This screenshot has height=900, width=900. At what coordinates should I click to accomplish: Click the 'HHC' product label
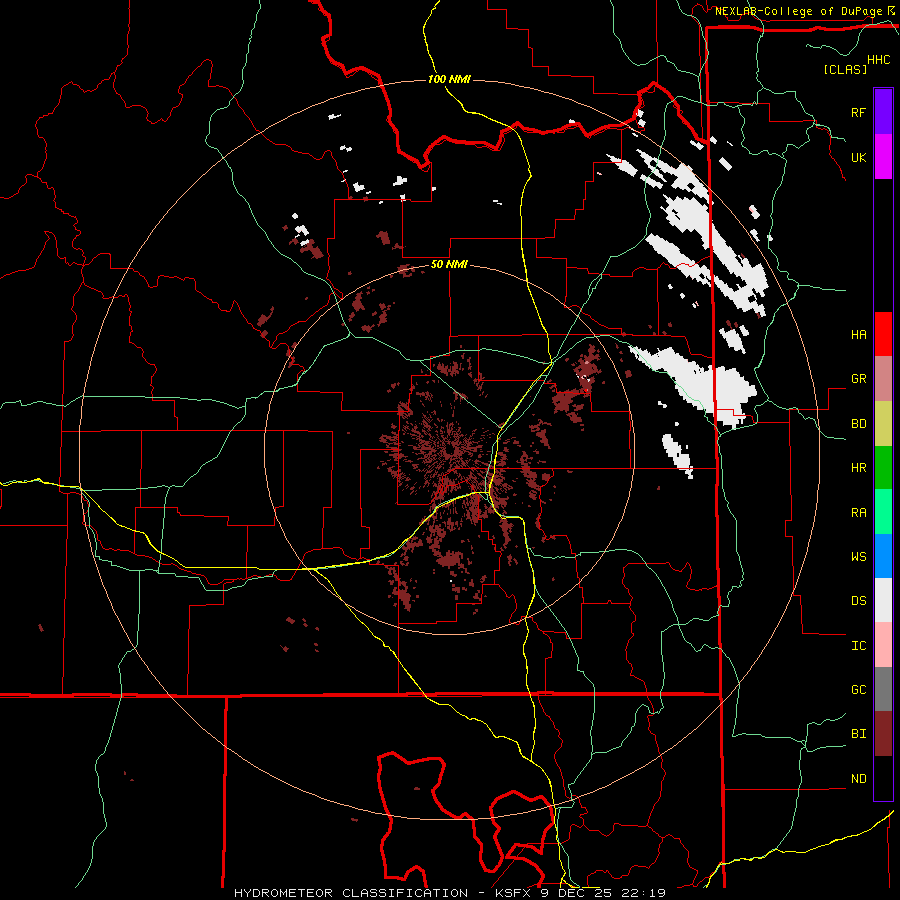(879, 60)
